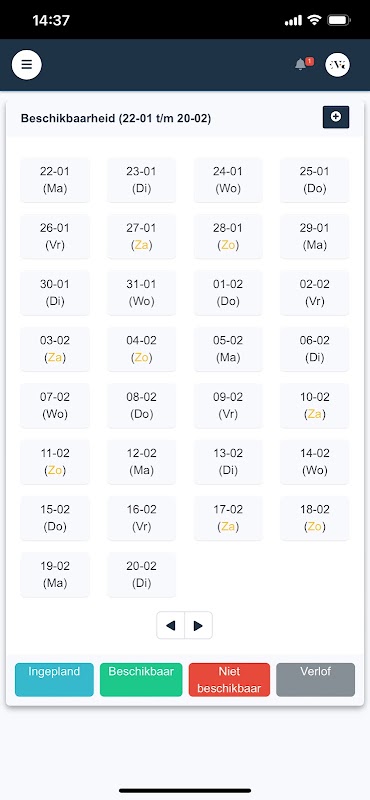The image size is (370, 800).
Task: Open day 27-01 (Za)
Action: tap(141, 236)
